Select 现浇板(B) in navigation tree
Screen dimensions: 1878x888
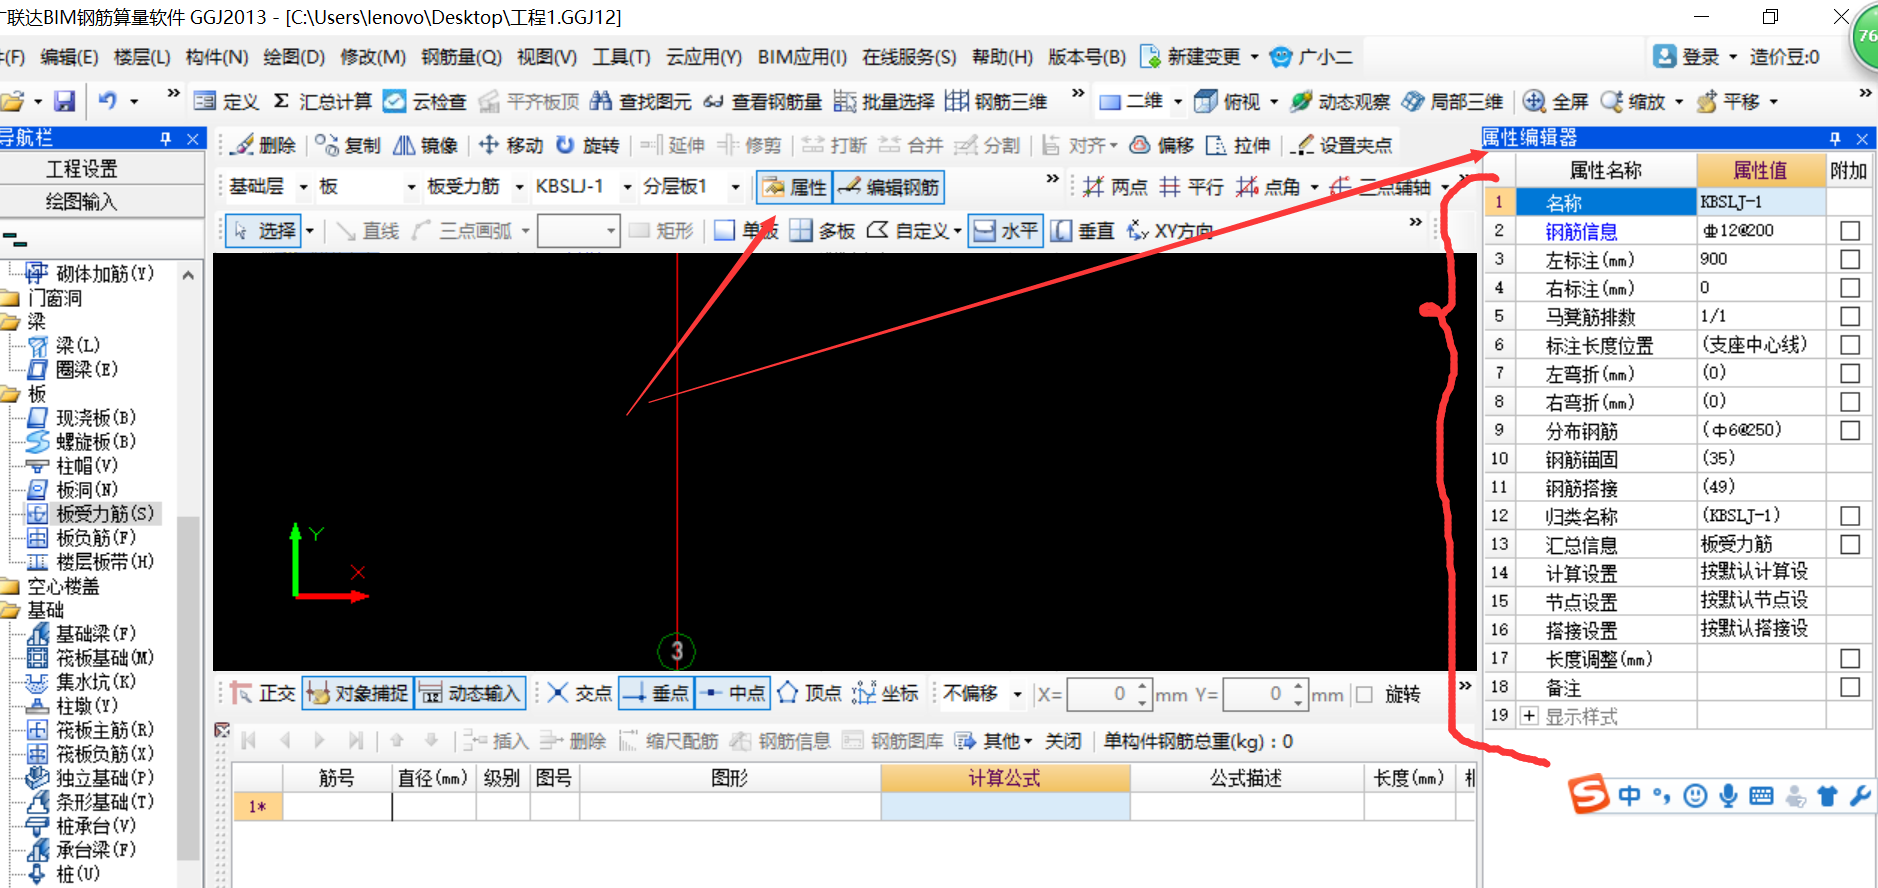coord(95,418)
